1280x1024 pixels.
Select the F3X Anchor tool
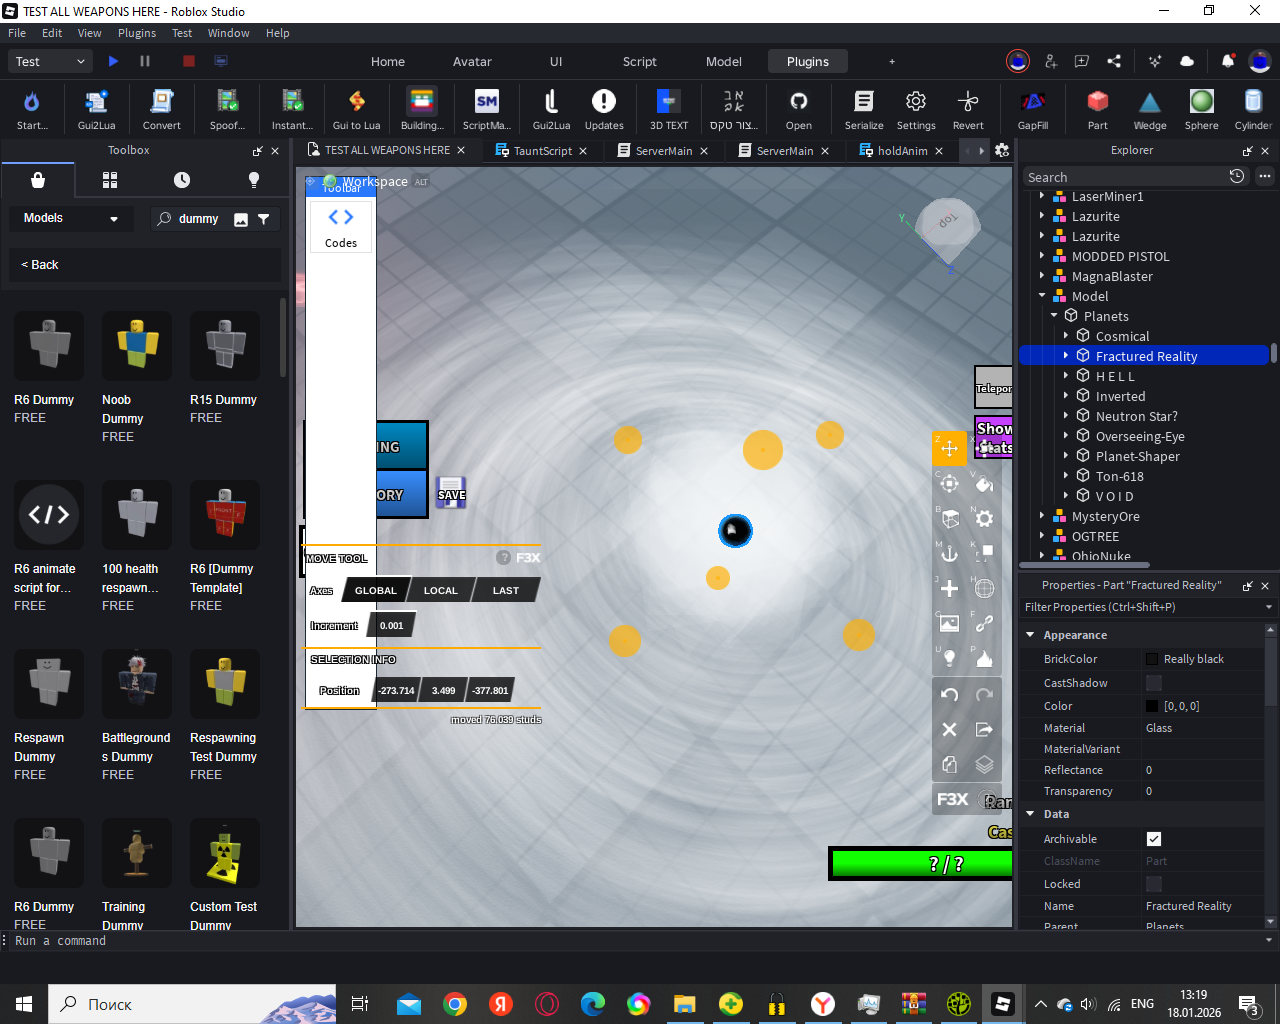(949, 554)
